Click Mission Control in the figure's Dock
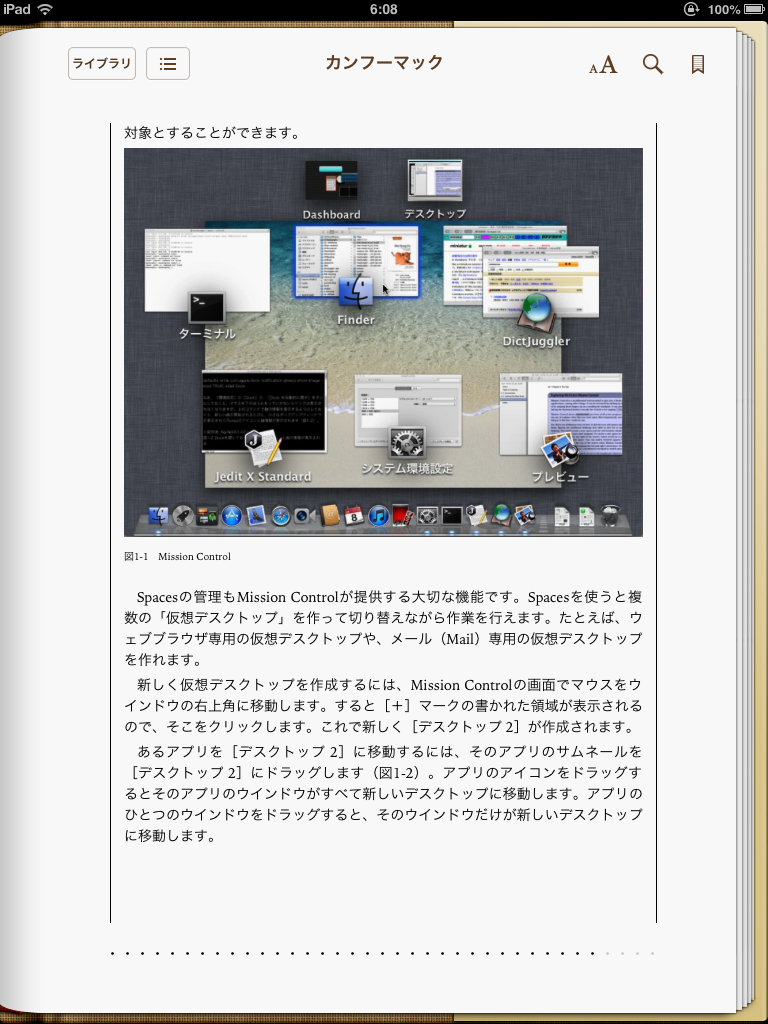768x1024 pixels. point(207,516)
